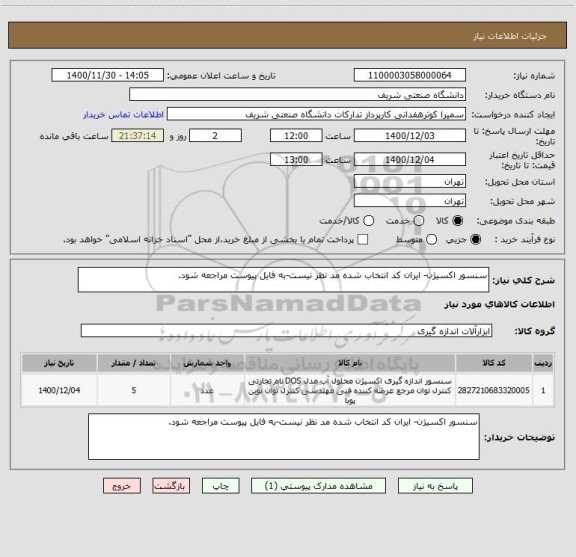The height and width of the screenshot is (557, 576).
Task: Click the خروج exit button
Action: tap(122, 486)
